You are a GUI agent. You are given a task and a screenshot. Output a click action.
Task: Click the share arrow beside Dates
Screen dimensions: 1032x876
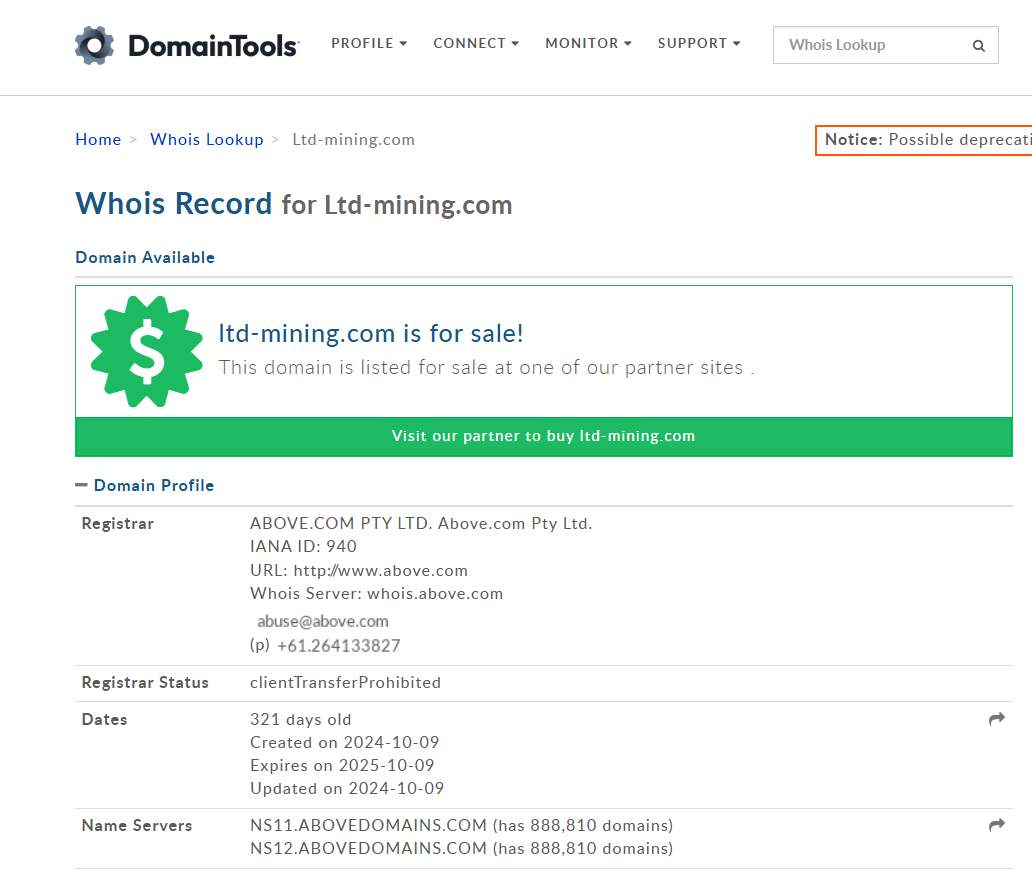click(996, 719)
